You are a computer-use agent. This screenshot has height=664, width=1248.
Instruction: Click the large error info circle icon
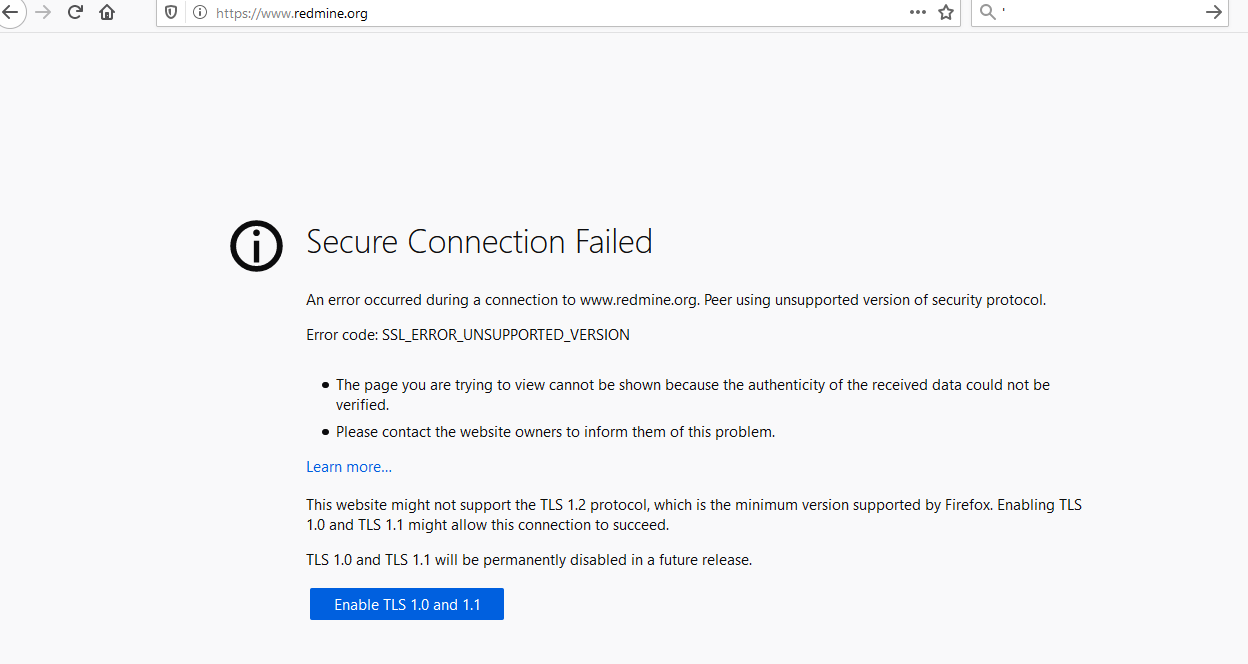(257, 243)
